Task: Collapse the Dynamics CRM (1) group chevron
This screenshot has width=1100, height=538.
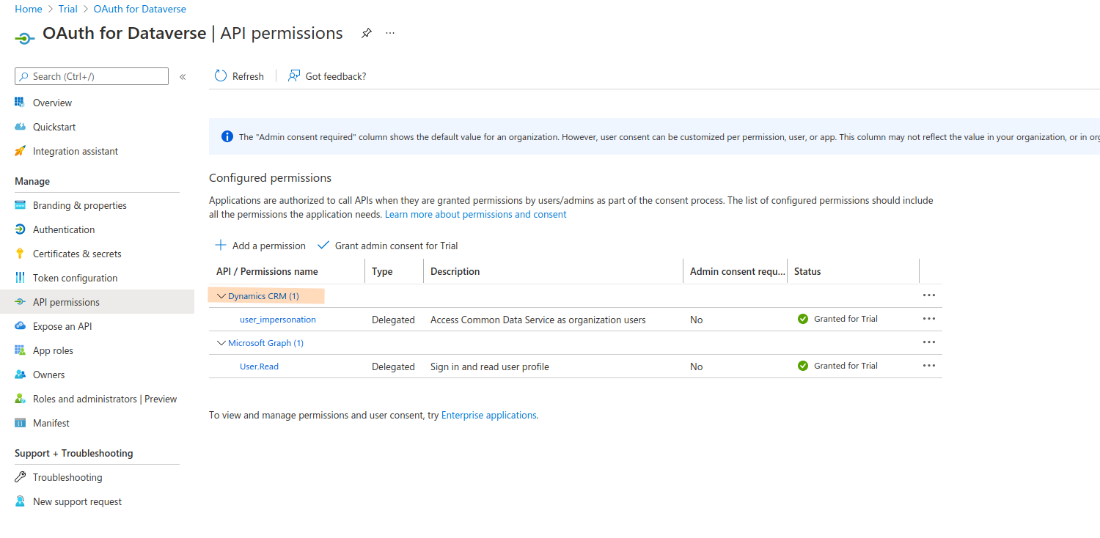Action: click(x=221, y=296)
